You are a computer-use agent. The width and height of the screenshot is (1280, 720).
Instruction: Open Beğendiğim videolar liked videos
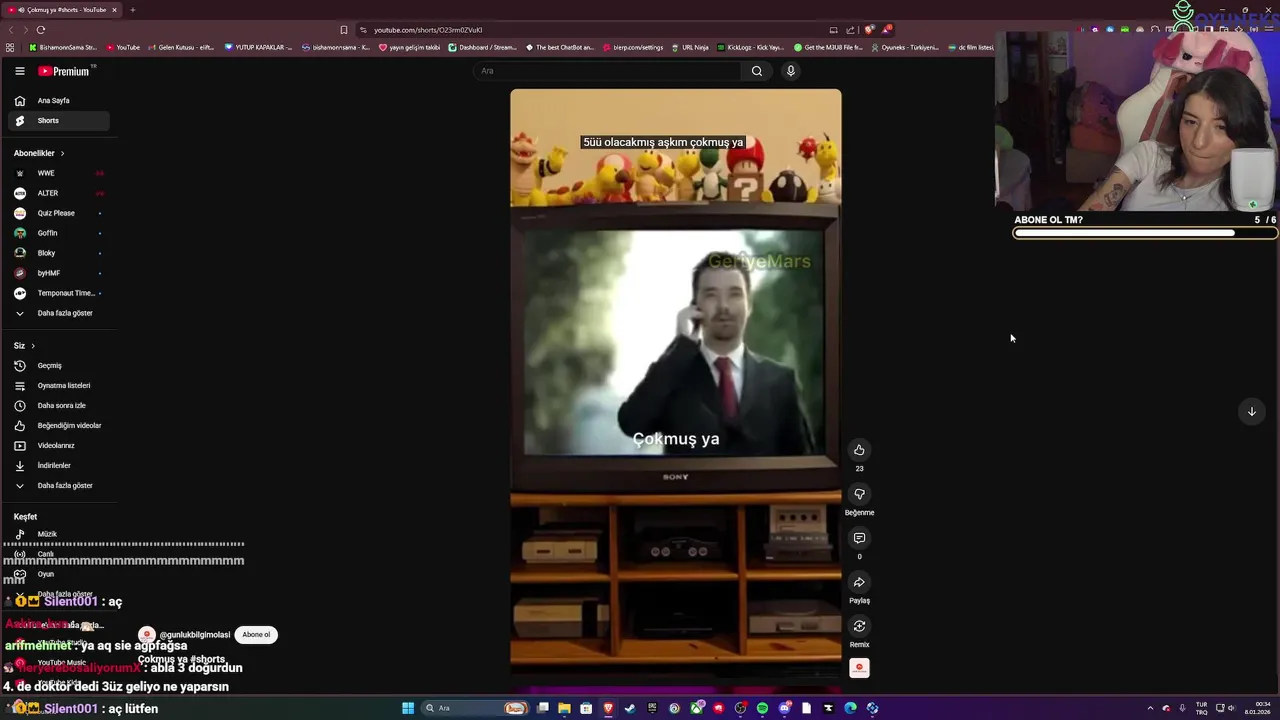[59, 425]
